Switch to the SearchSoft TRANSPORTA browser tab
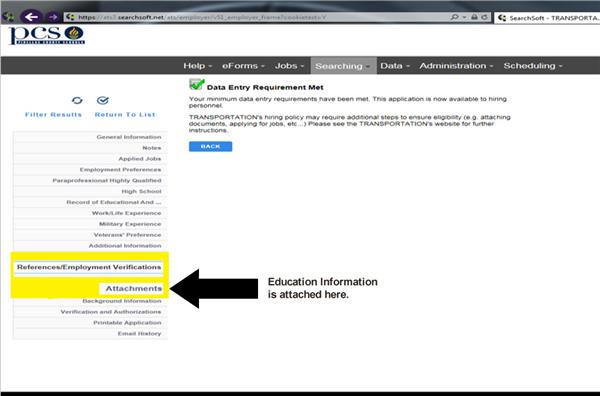Viewport: 600px width, 396px height. coord(548,18)
